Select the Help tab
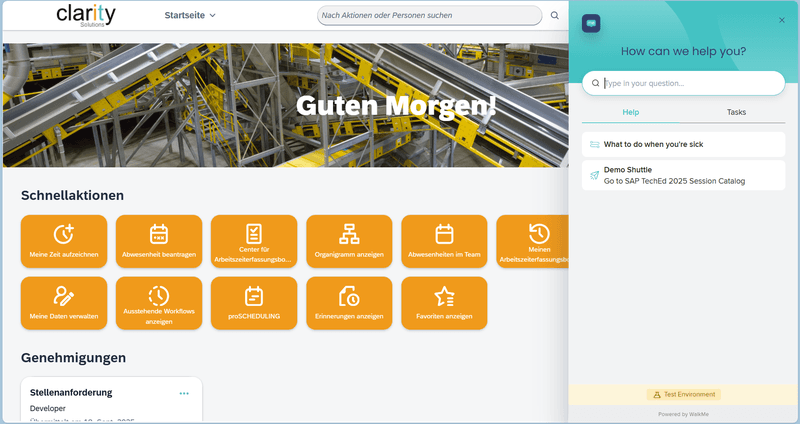This screenshot has height=424, width=800. click(x=631, y=112)
